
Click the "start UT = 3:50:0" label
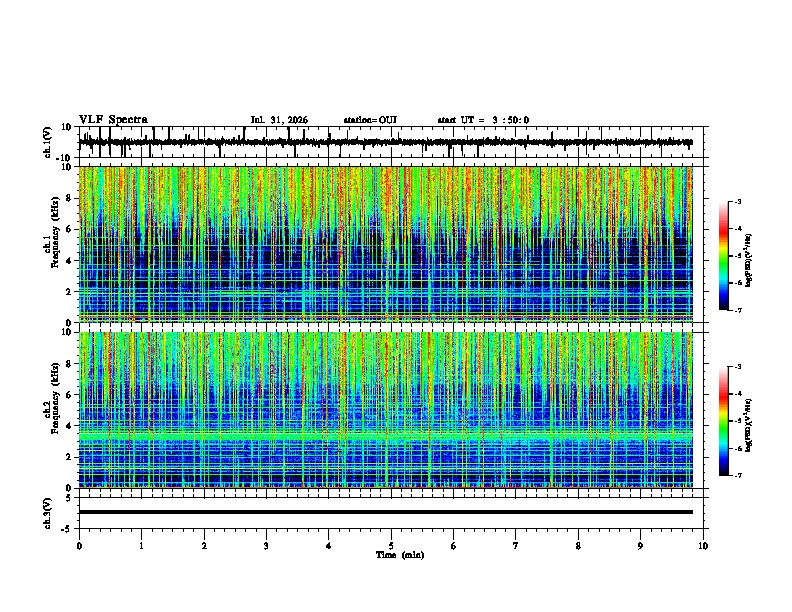point(483,120)
